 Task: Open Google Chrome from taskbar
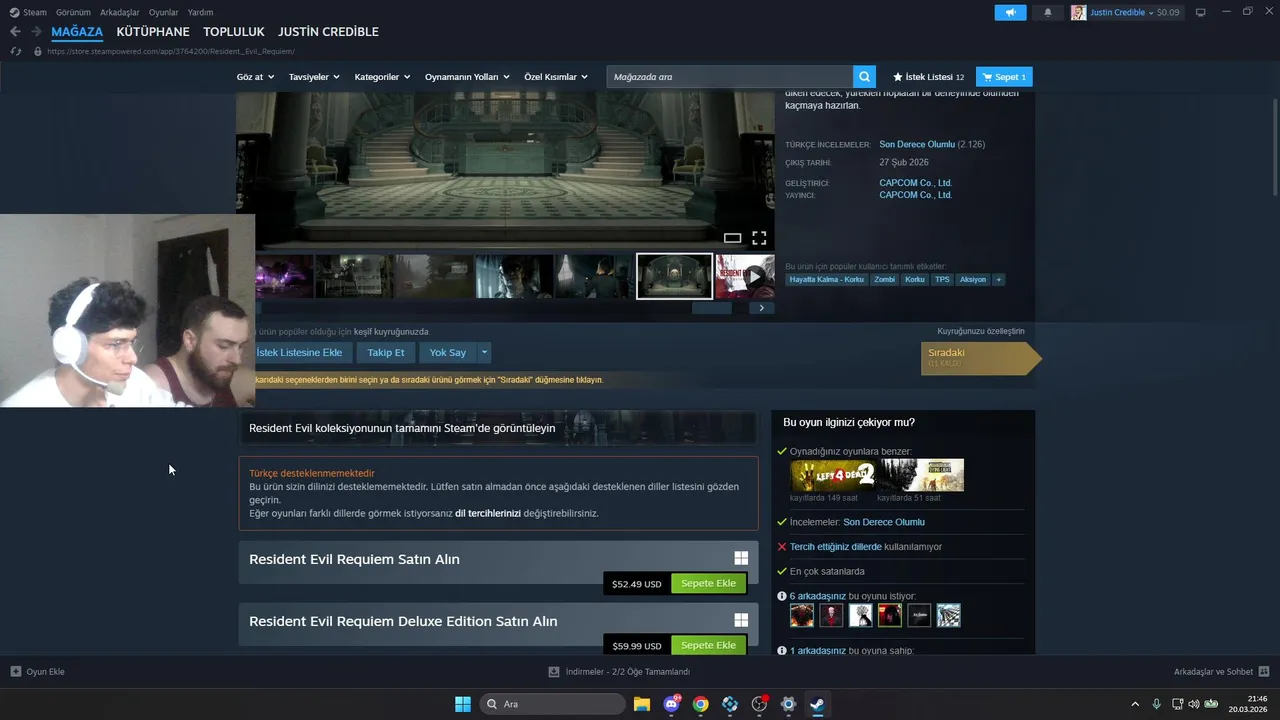[700, 704]
